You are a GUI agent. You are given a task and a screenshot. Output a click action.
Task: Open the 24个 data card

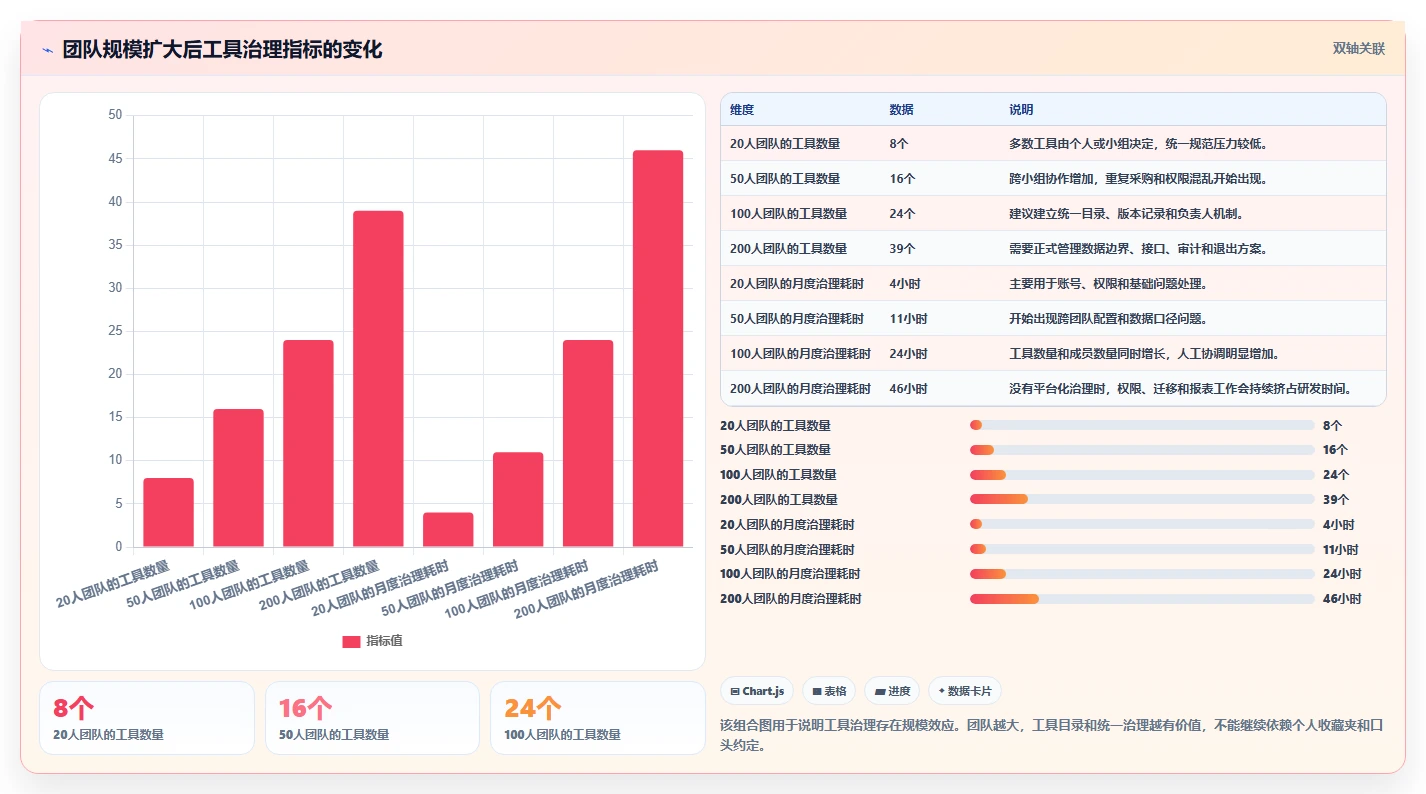coord(598,718)
